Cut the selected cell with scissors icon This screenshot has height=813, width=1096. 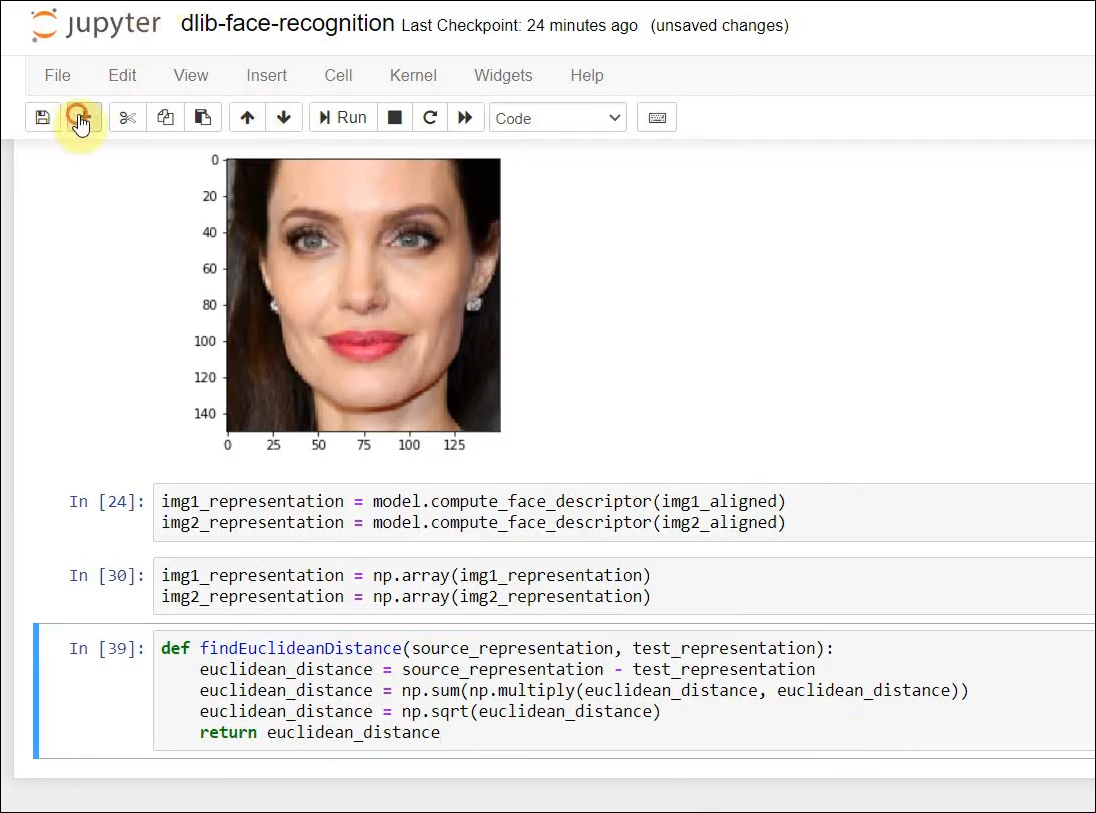127,117
